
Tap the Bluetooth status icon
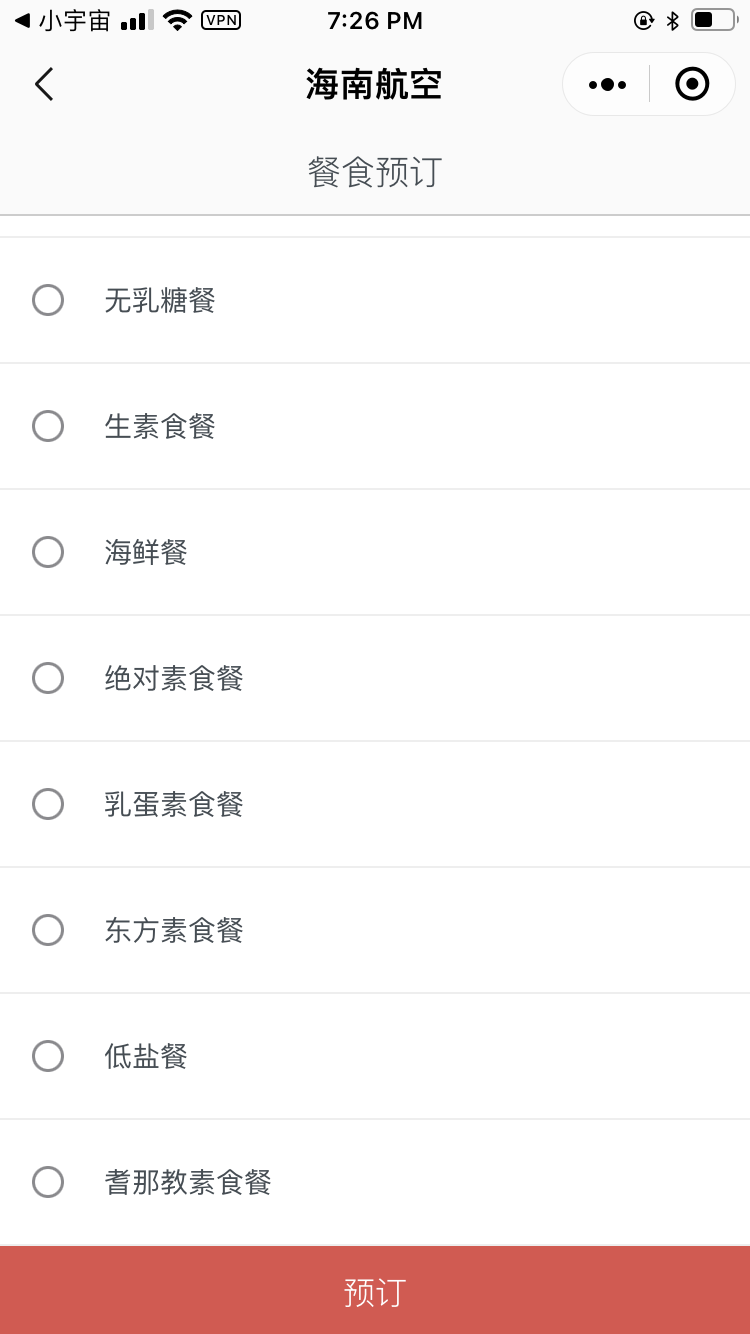[x=673, y=20]
